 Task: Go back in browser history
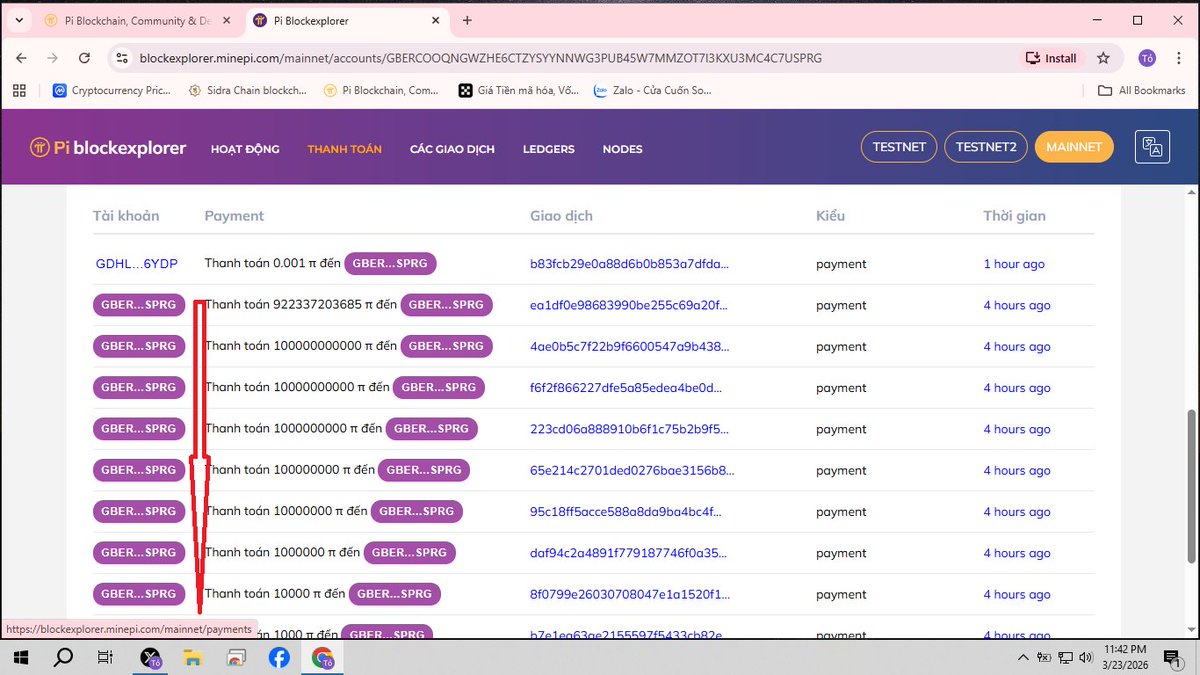pyautogui.click(x=22, y=58)
